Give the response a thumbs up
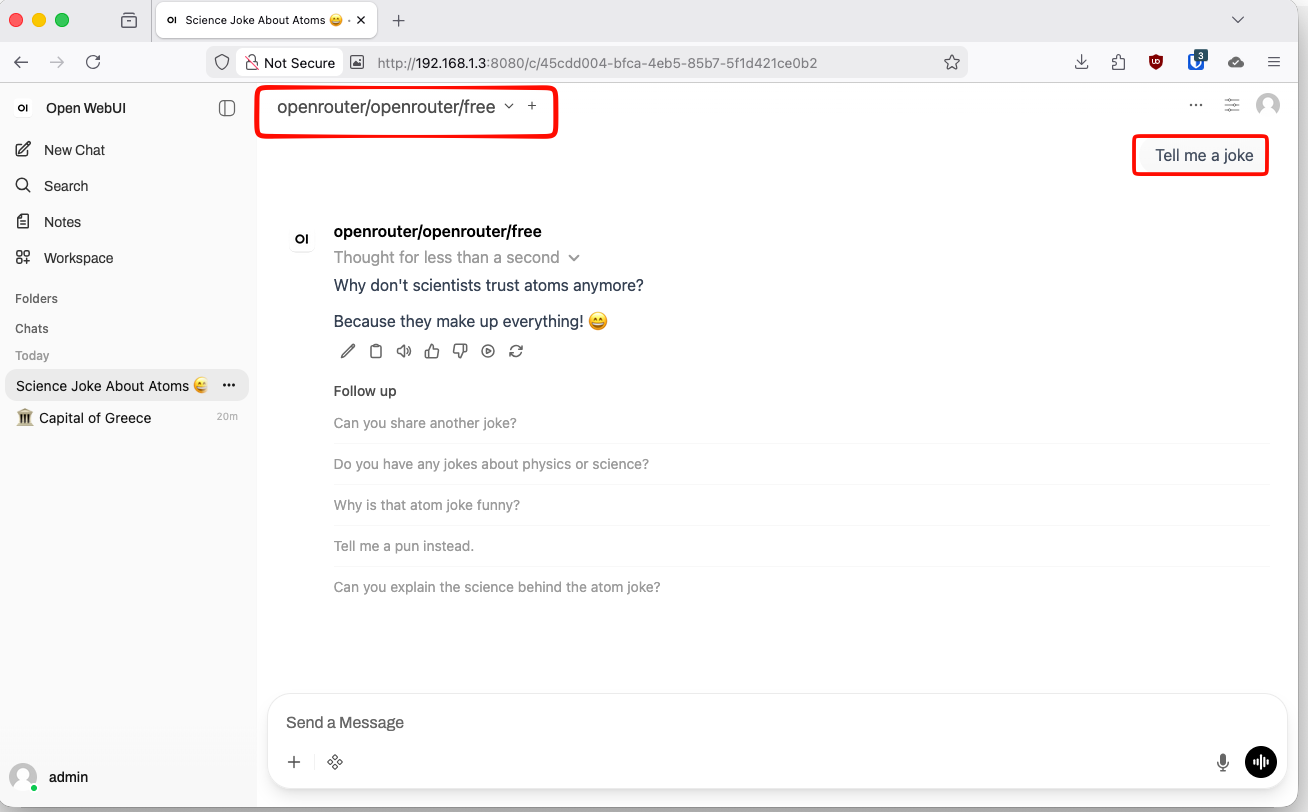Viewport: 1308px width, 812px height. pyautogui.click(x=432, y=351)
